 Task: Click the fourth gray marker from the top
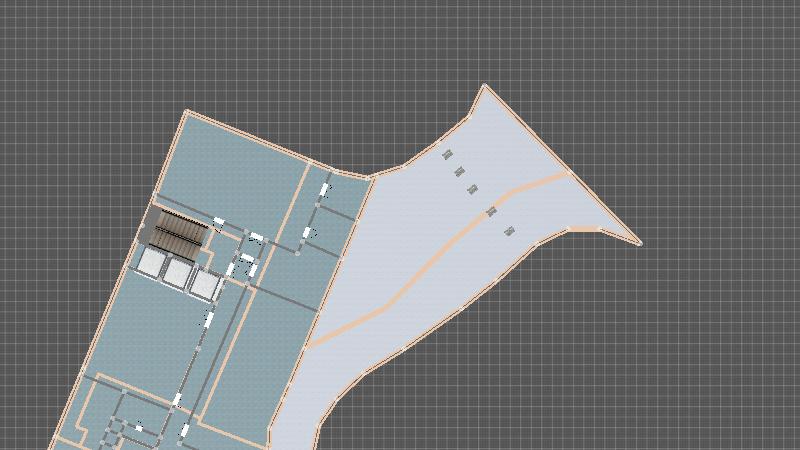coord(491,211)
